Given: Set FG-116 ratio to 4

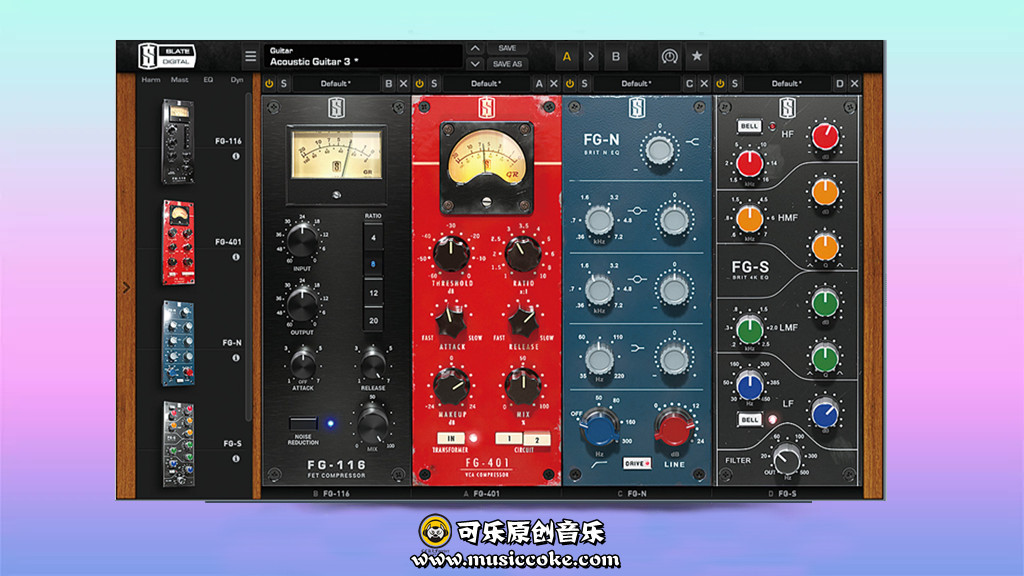Looking at the screenshot, I should tap(373, 238).
